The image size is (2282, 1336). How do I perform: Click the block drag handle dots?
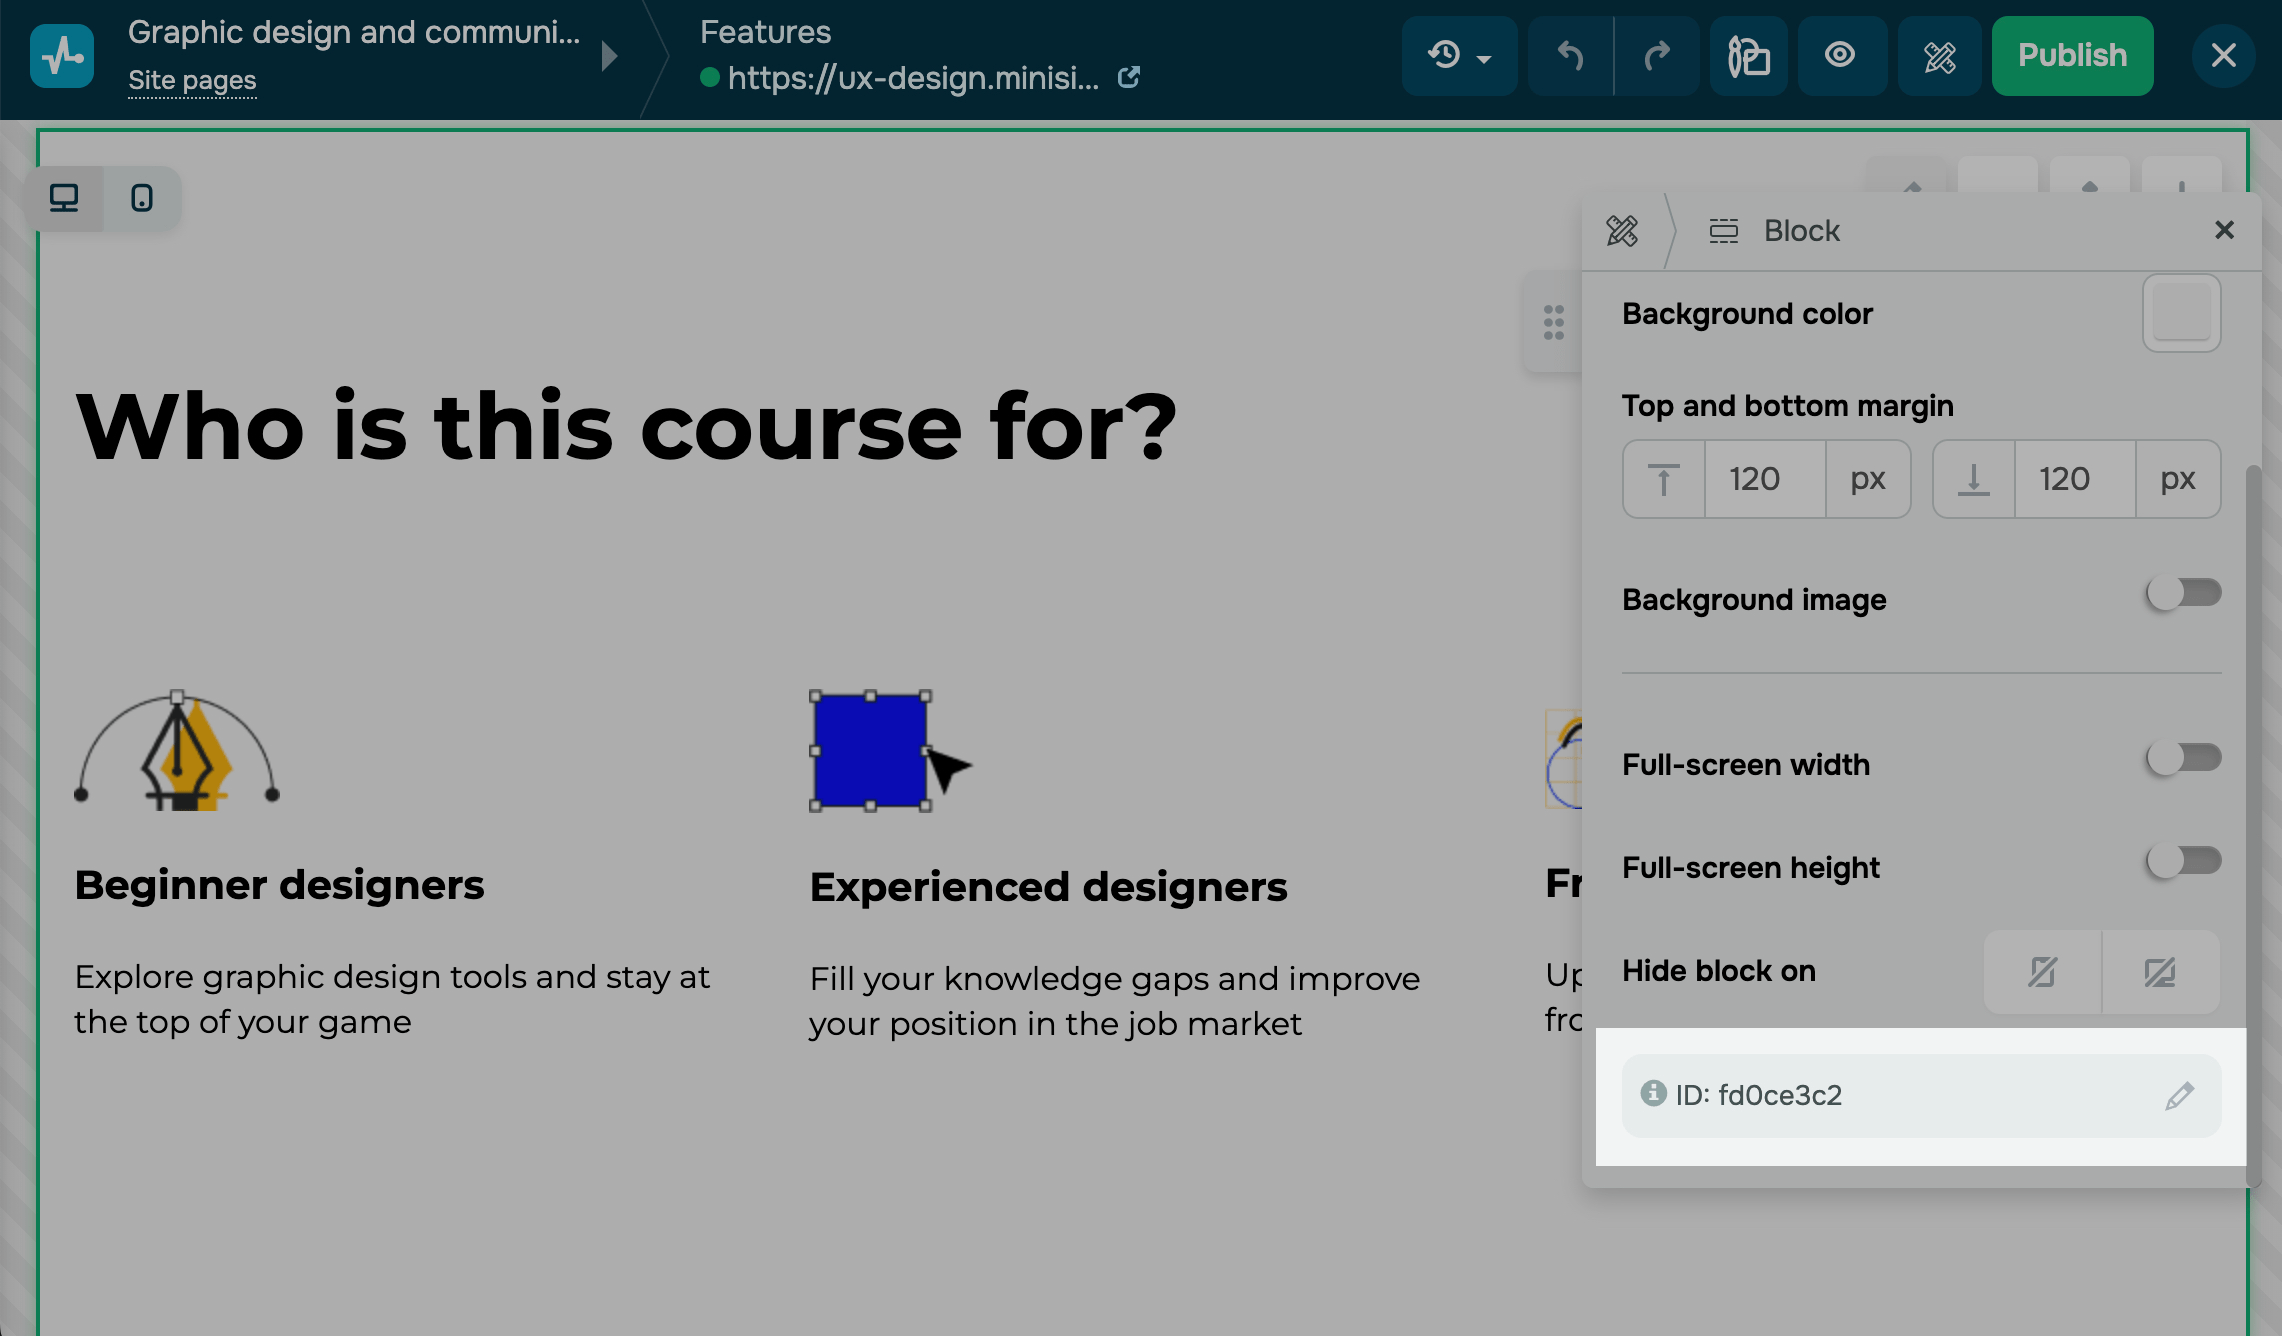[x=1553, y=322]
